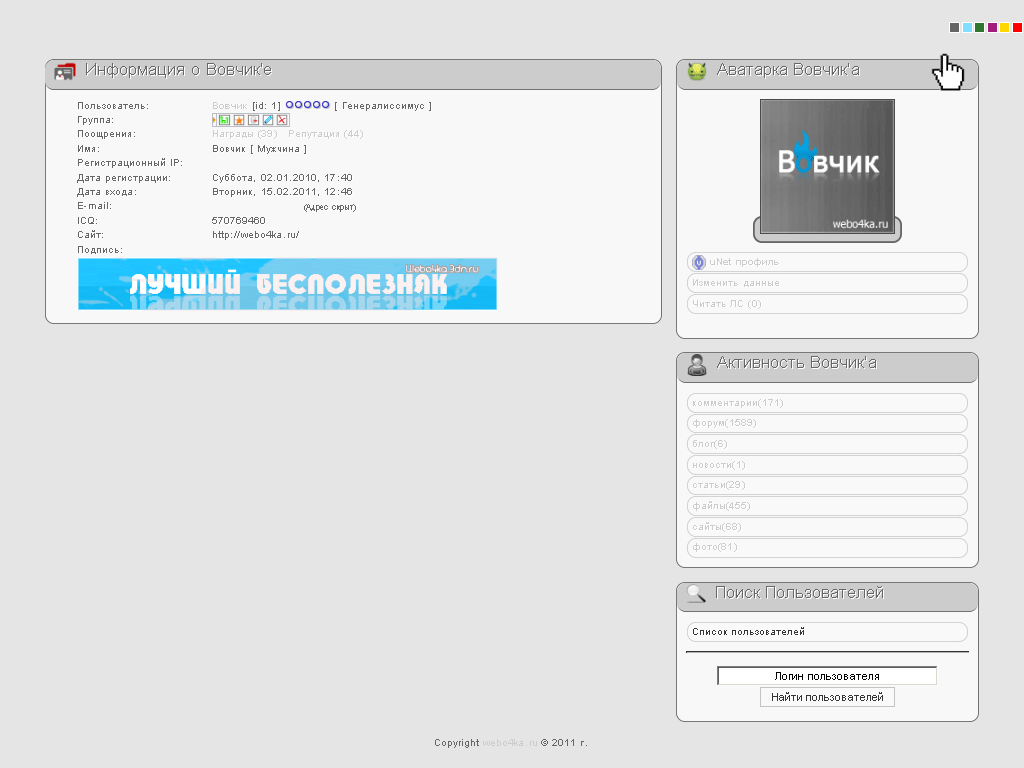Screen dimensions: 1024x768
Task: Open Изменить данные to edit profile
Action: pyautogui.click(x=827, y=283)
